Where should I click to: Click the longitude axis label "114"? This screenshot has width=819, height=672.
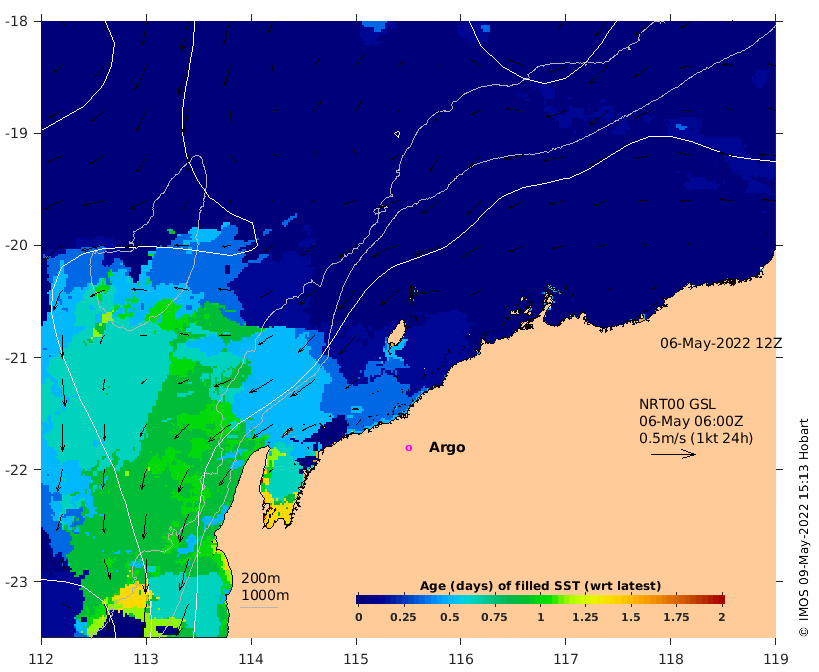tap(251, 659)
